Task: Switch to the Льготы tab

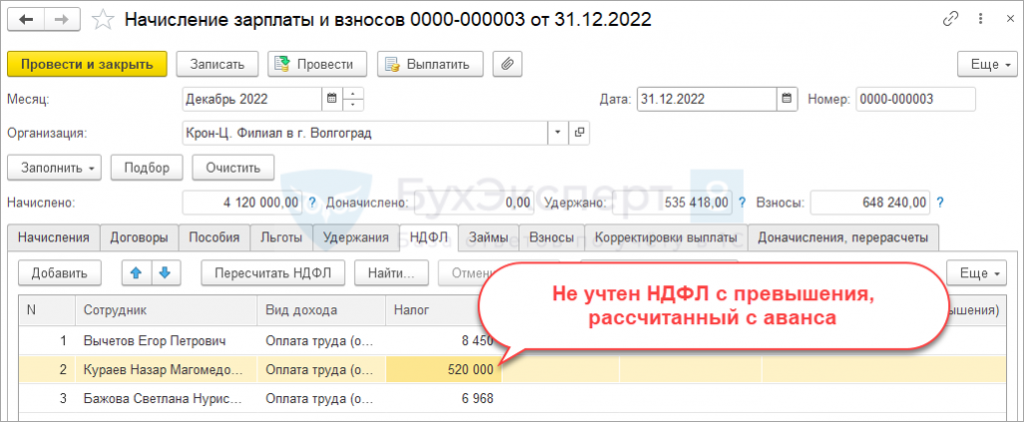Action: (281, 237)
